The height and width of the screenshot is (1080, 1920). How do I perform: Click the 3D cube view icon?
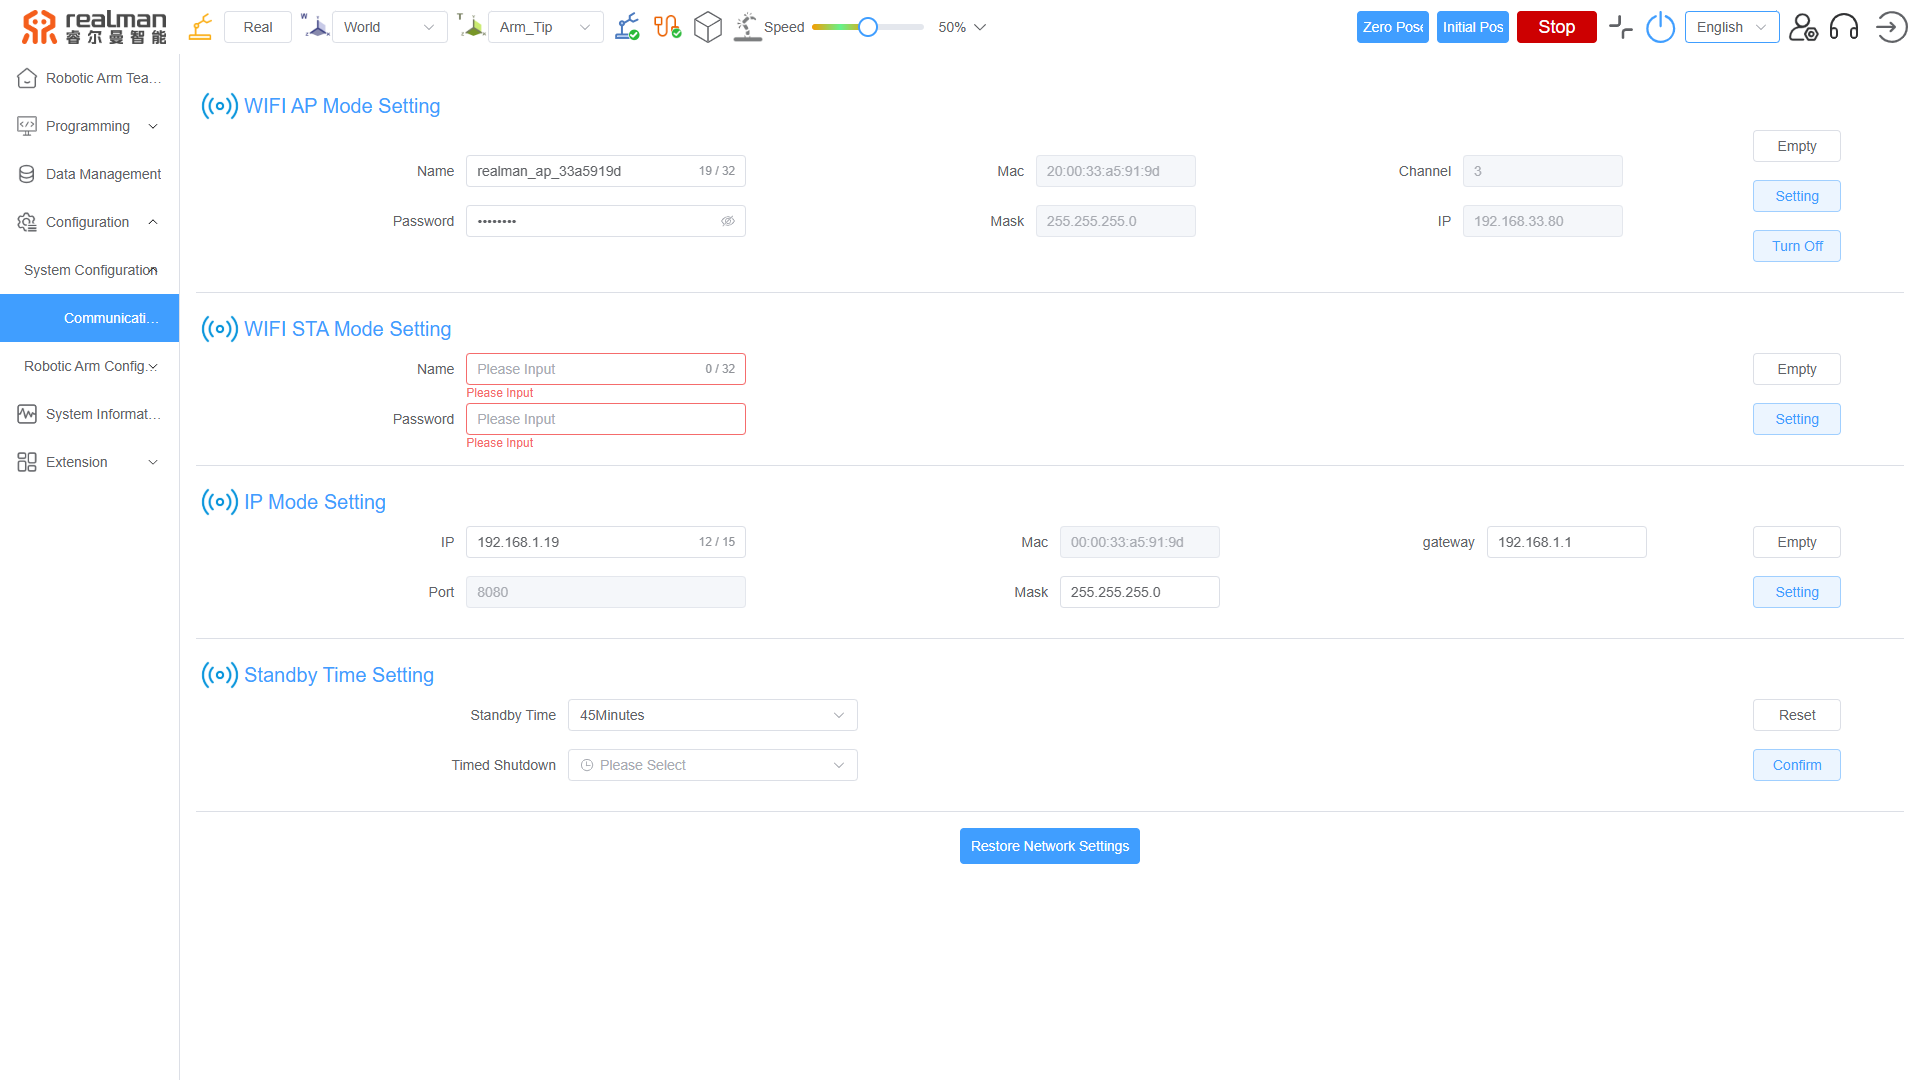(x=708, y=27)
